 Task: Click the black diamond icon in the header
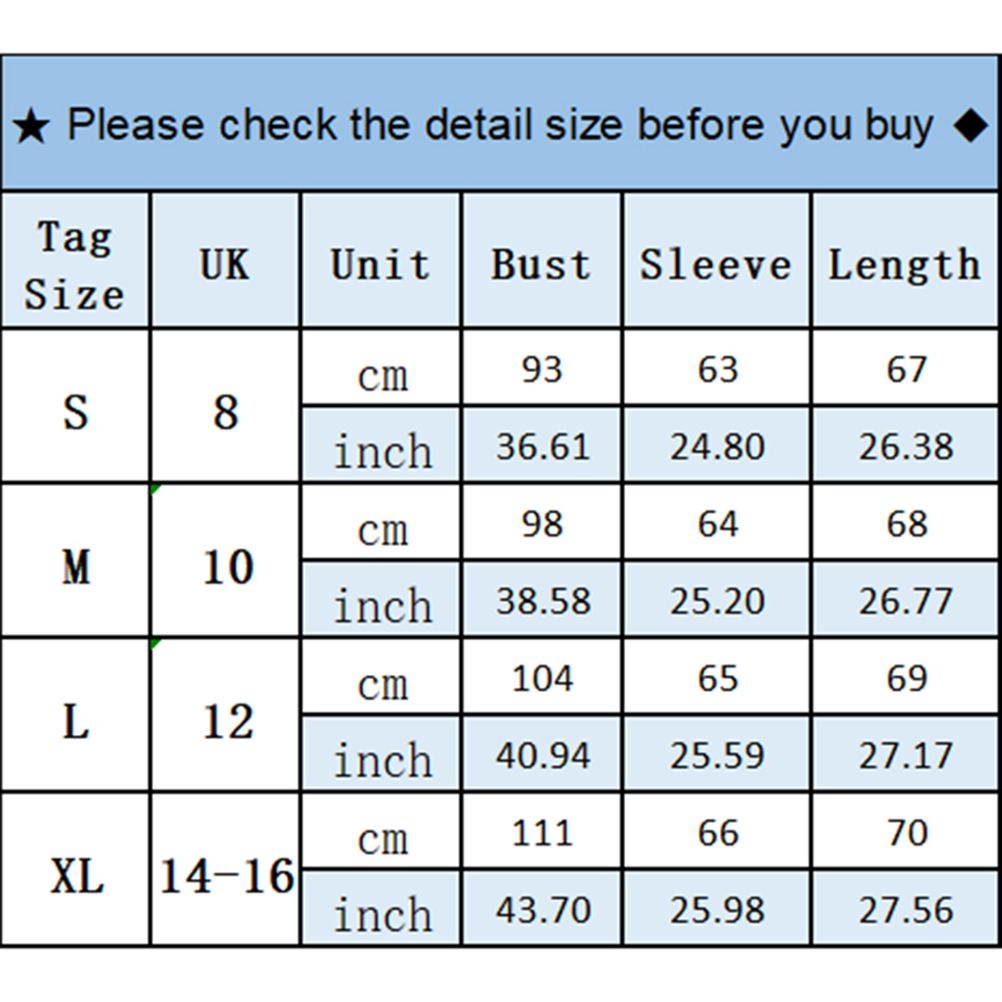tap(969, 126)
